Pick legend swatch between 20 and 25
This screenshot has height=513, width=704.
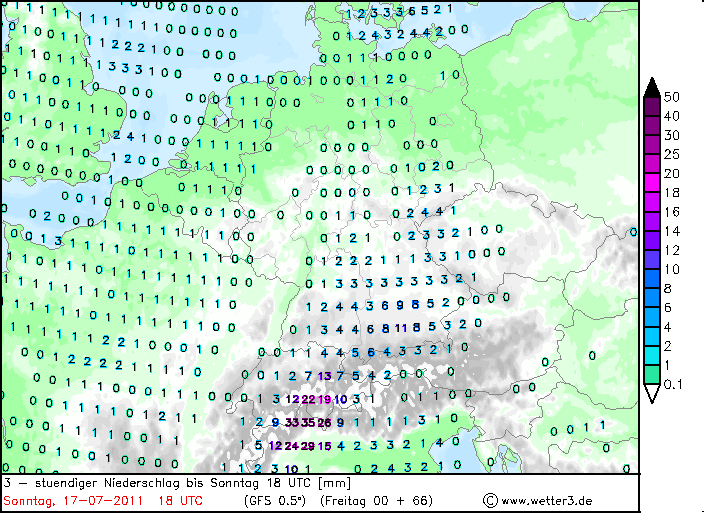point(652,164)
